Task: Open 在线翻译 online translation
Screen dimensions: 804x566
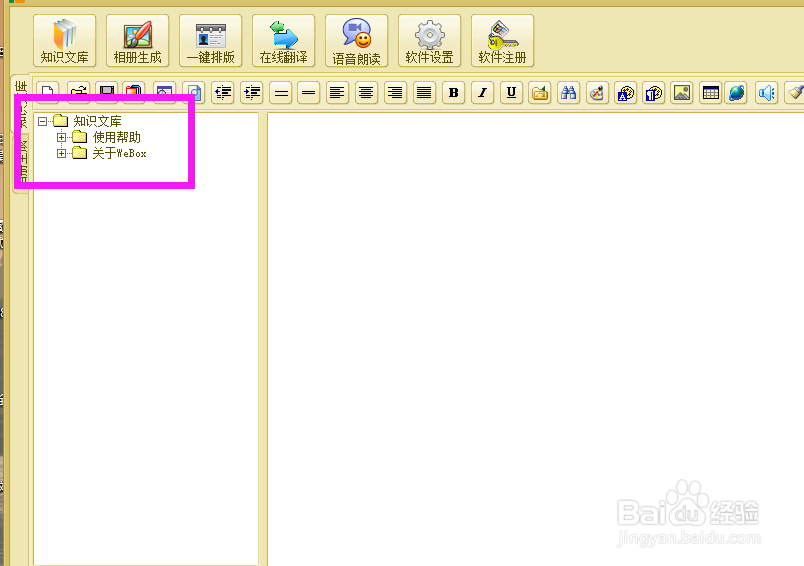Action: tap(284, 41)
